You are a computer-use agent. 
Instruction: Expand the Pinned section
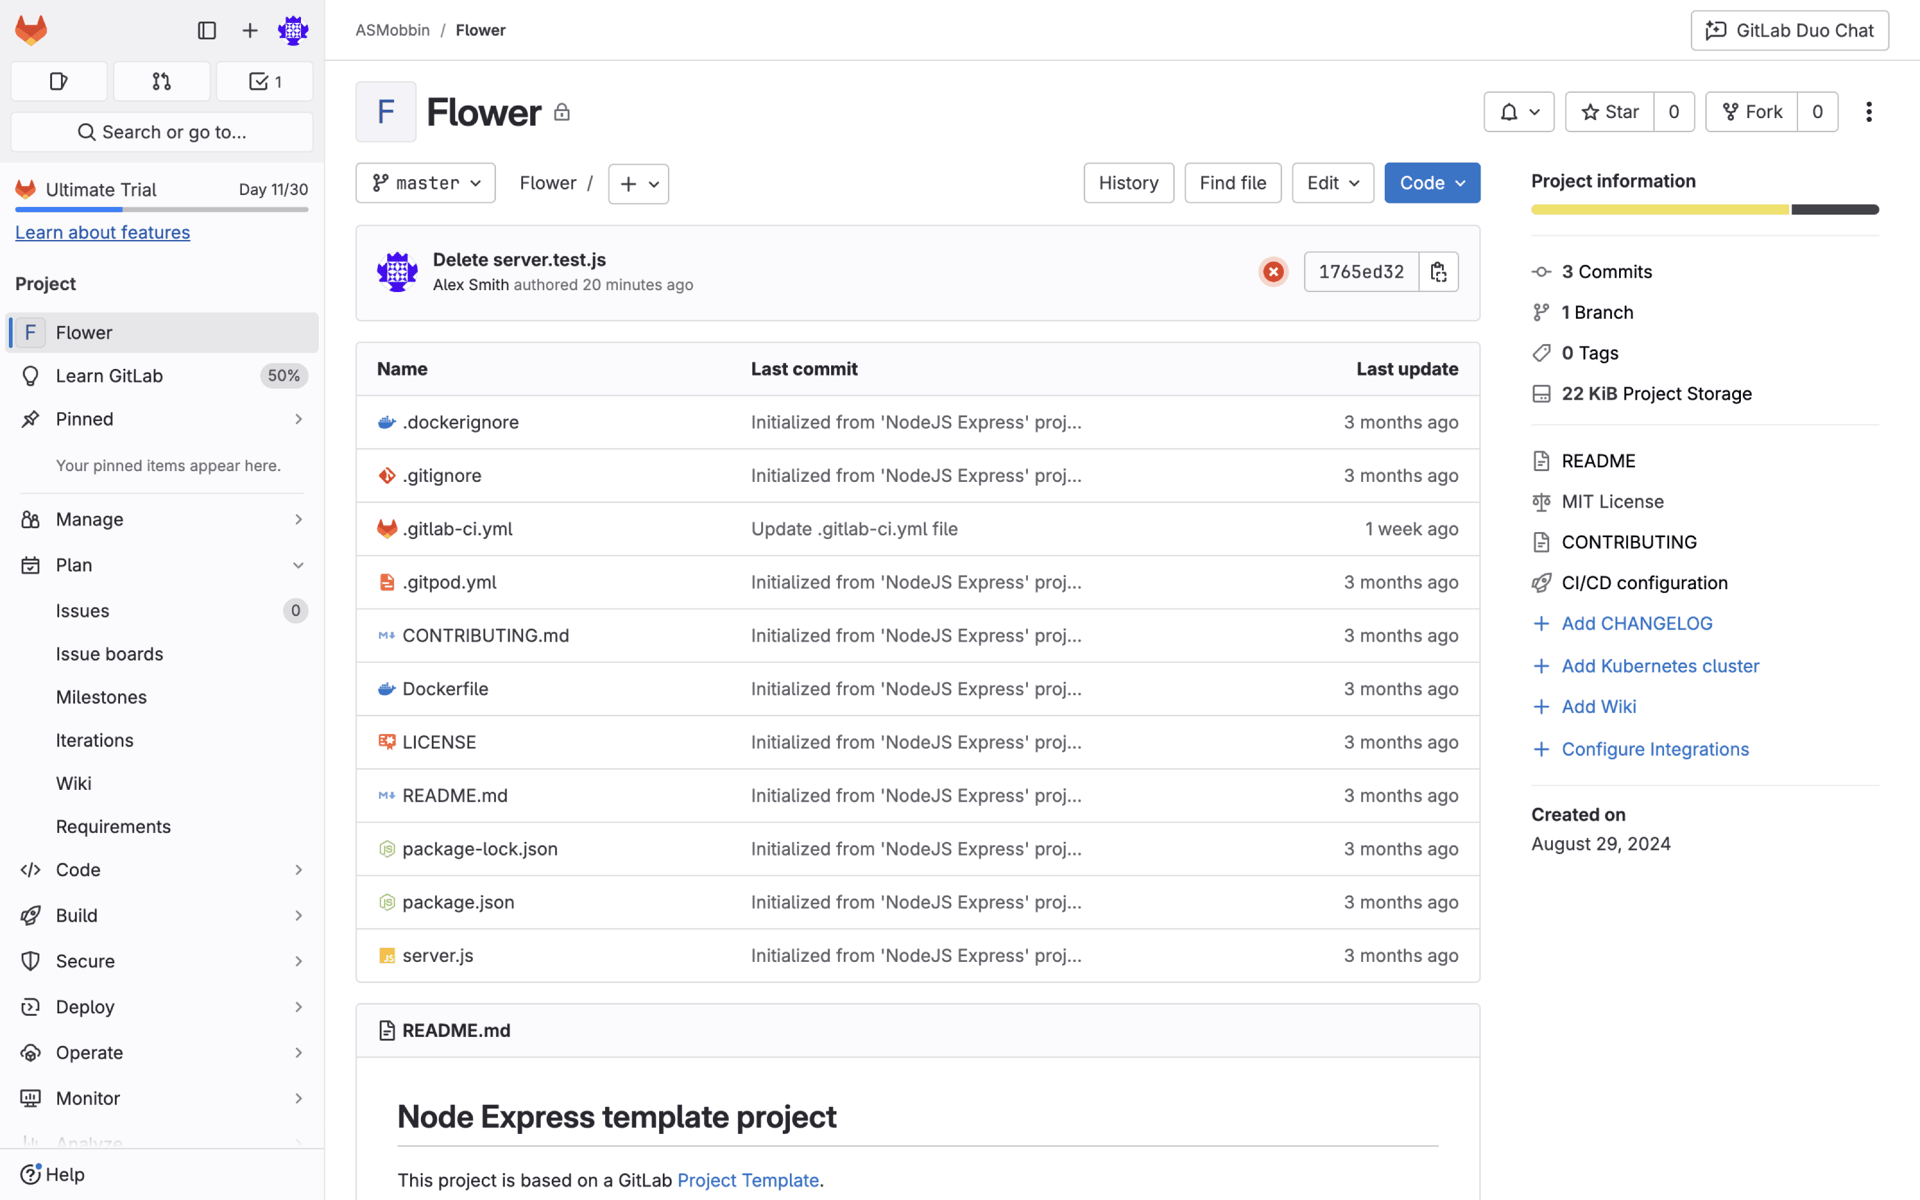point(162,419)
